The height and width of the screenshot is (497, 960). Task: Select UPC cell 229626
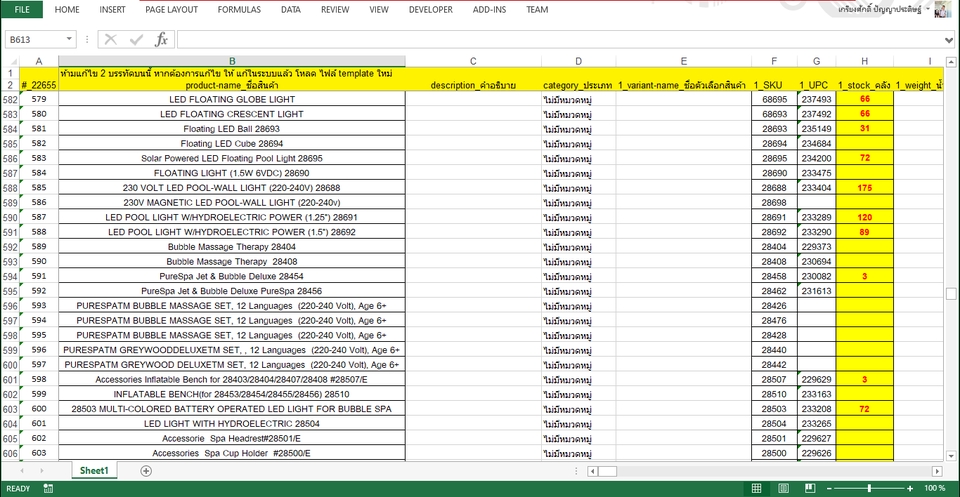tap(817, 453)
